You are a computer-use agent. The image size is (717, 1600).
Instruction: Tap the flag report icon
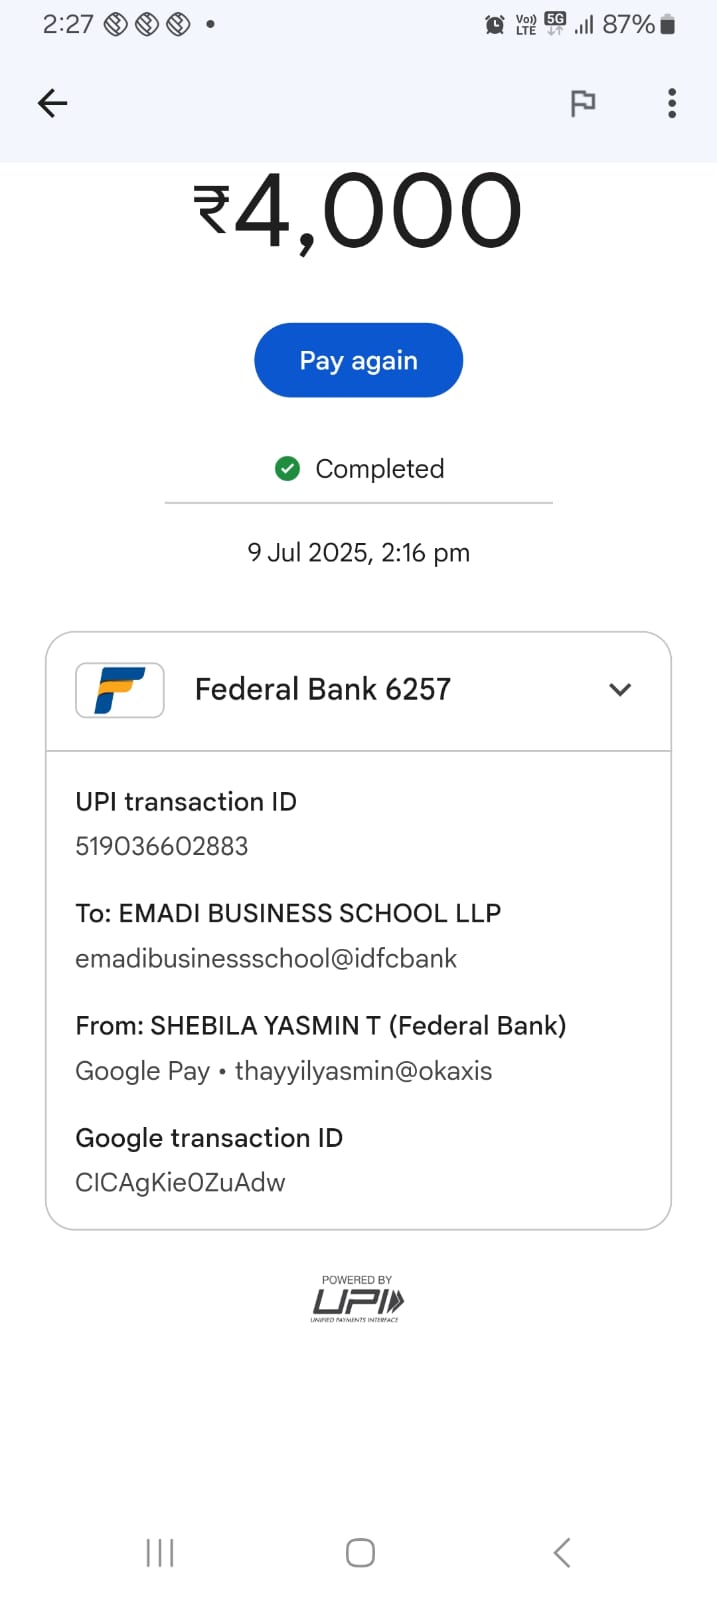[582, 103]
